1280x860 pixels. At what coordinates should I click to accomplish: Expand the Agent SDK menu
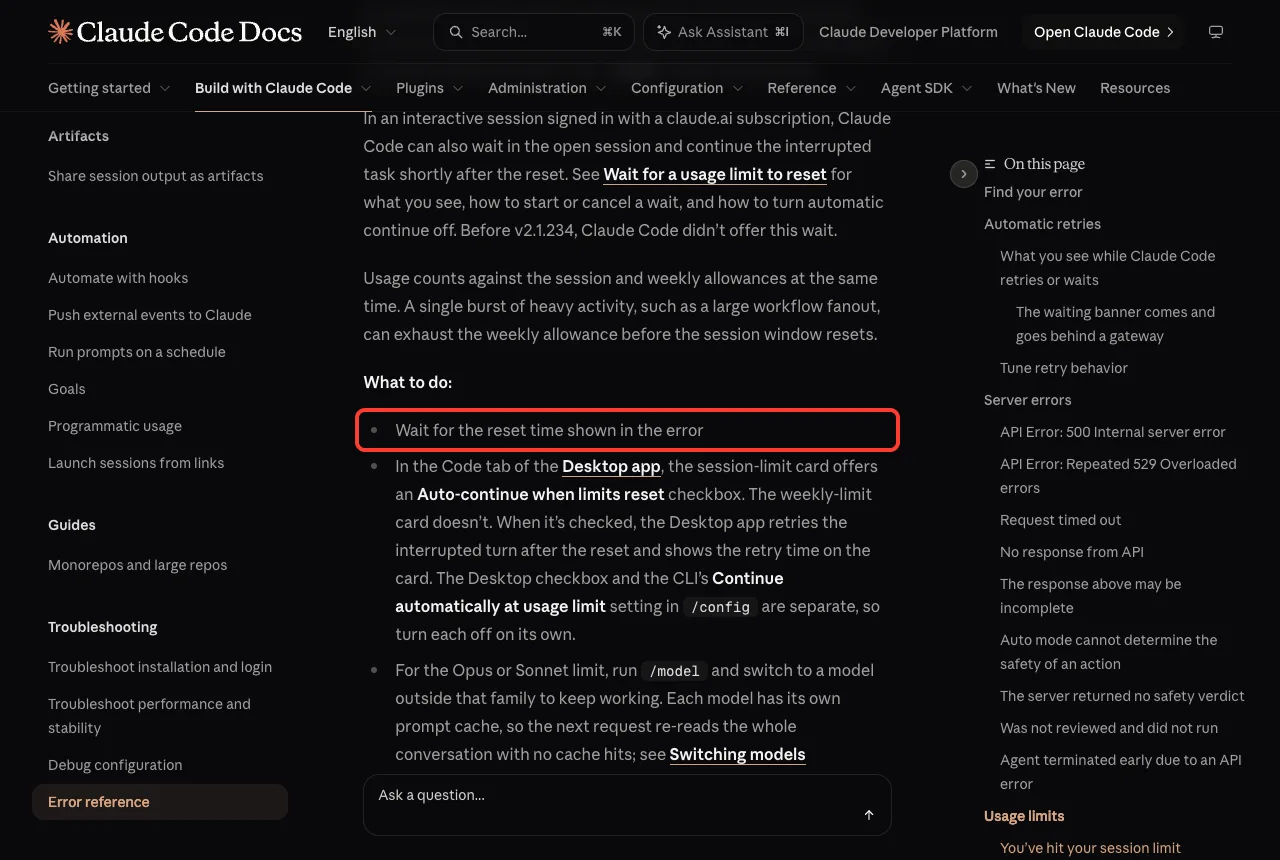tap(927, 88)
